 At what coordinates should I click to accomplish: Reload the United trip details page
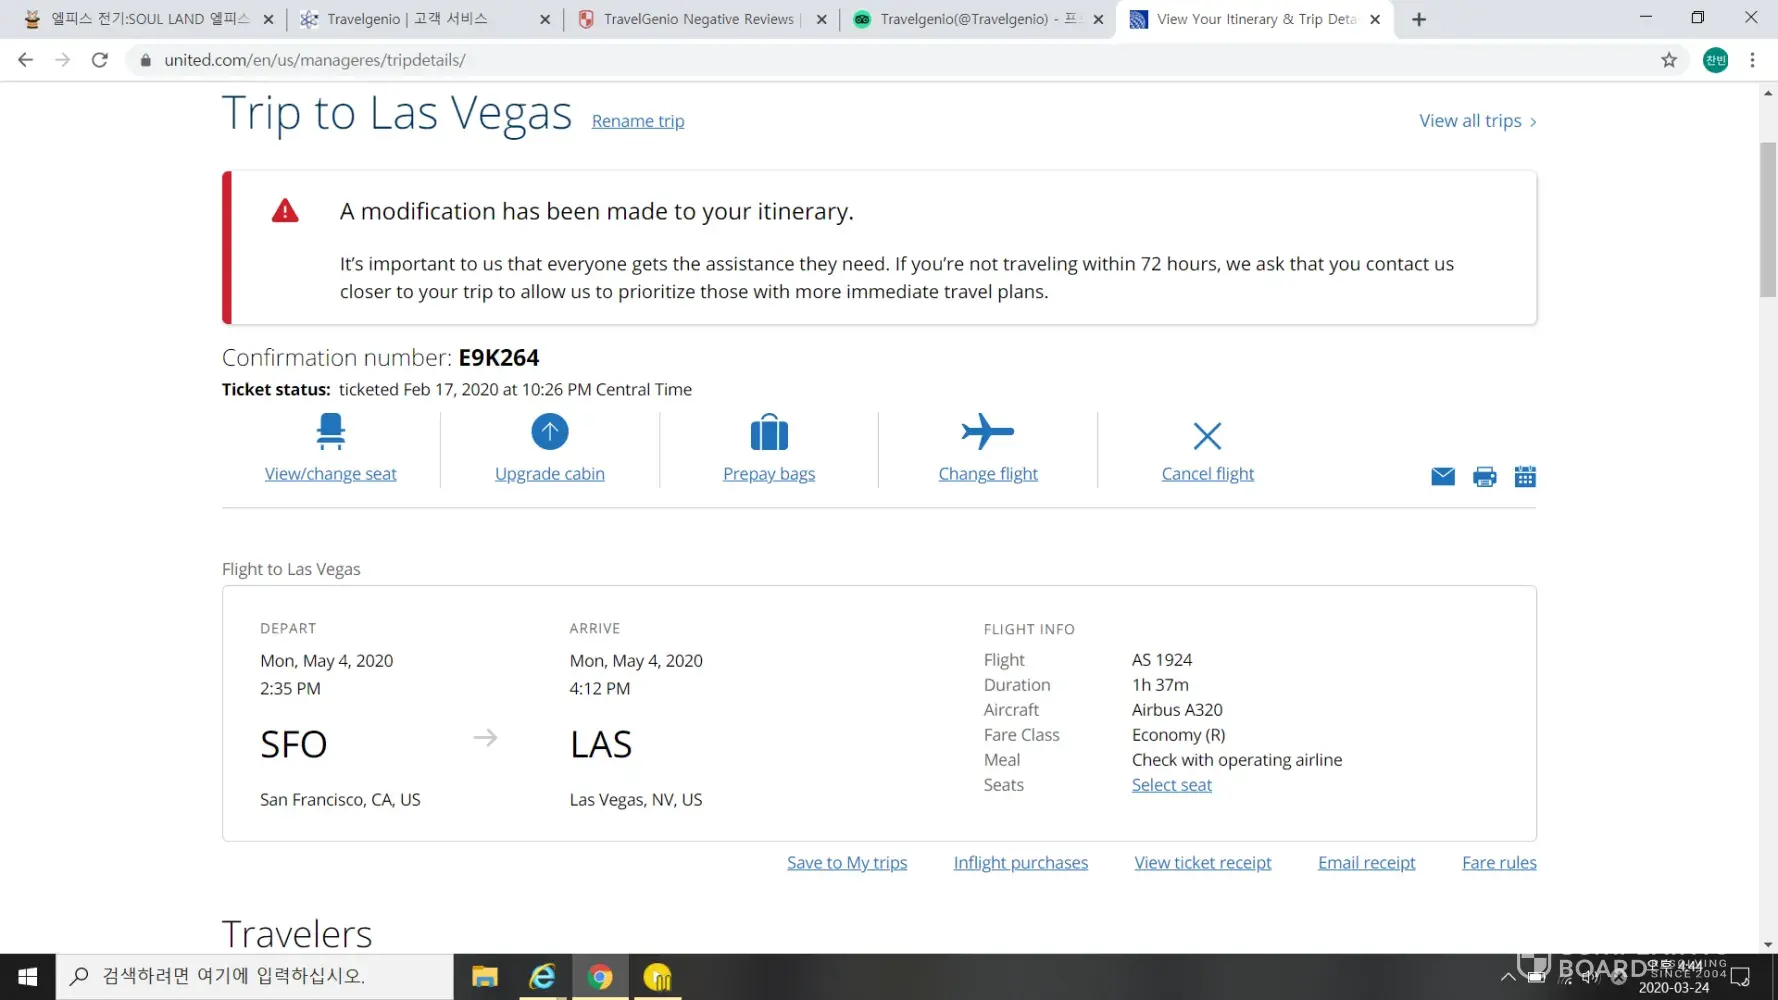[x=99, y=60]
